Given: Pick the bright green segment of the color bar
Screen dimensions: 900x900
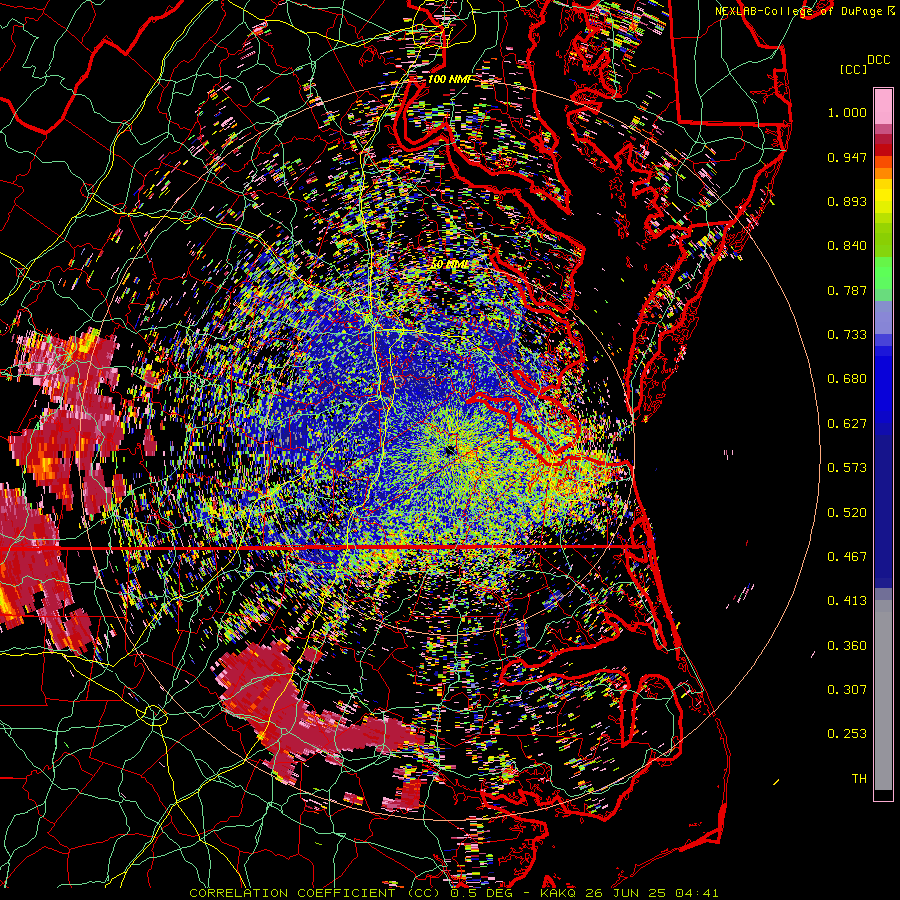Looking at the screenshot, I should pos(883,273).
